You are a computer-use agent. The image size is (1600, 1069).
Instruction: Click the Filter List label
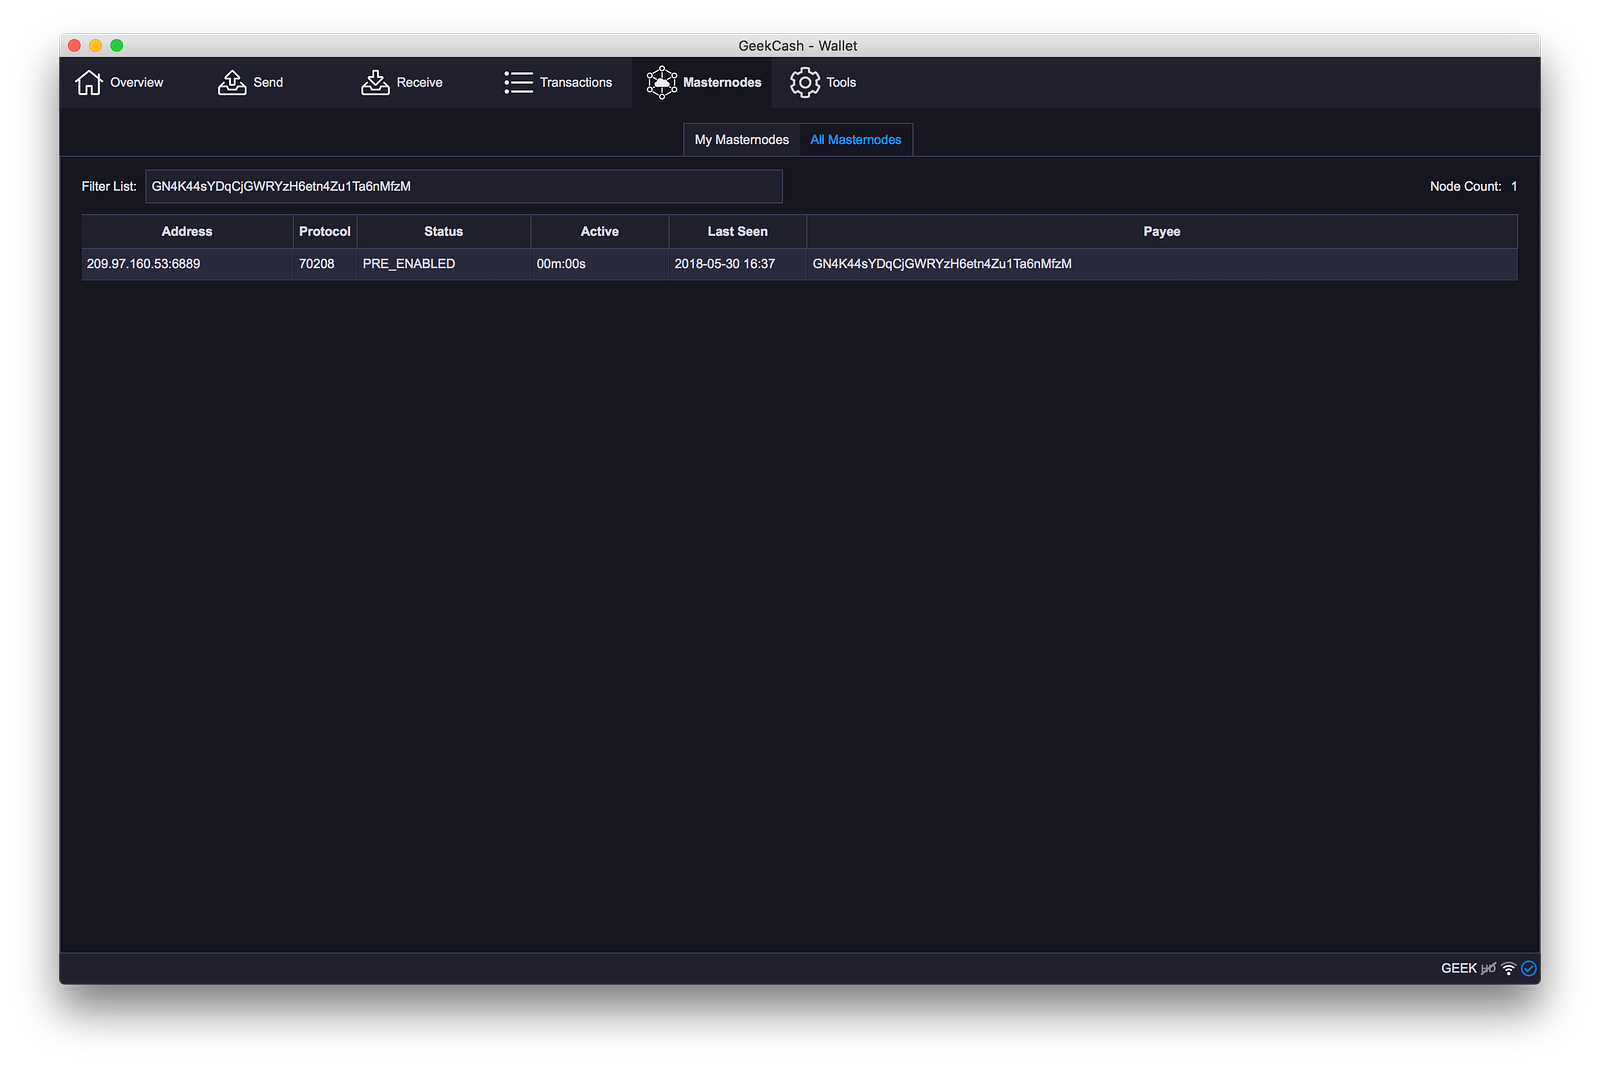click(109, 186)
